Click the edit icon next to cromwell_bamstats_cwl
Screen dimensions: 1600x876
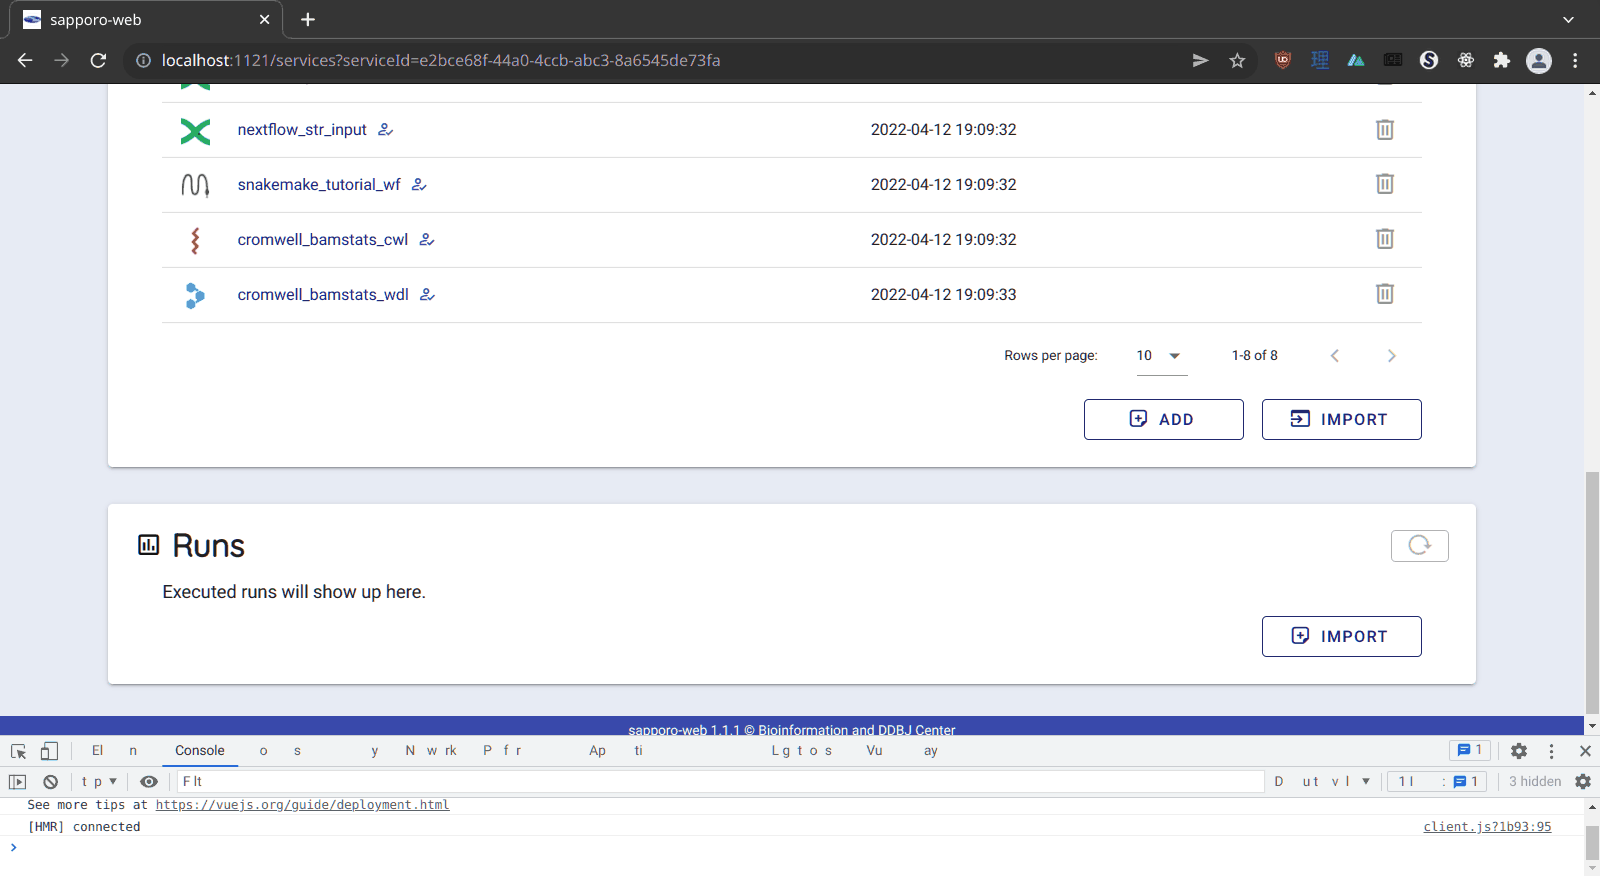click(427, 240)
